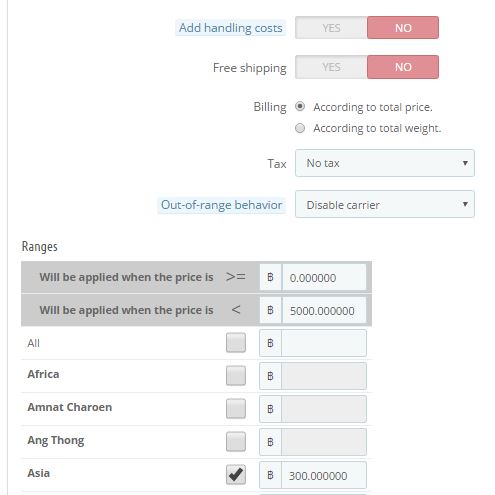Image resolution: width=495 pixels, height=495 pixels.
Task: Edit the Asia price field 300.000000
Action: click(x=324, y=475)
